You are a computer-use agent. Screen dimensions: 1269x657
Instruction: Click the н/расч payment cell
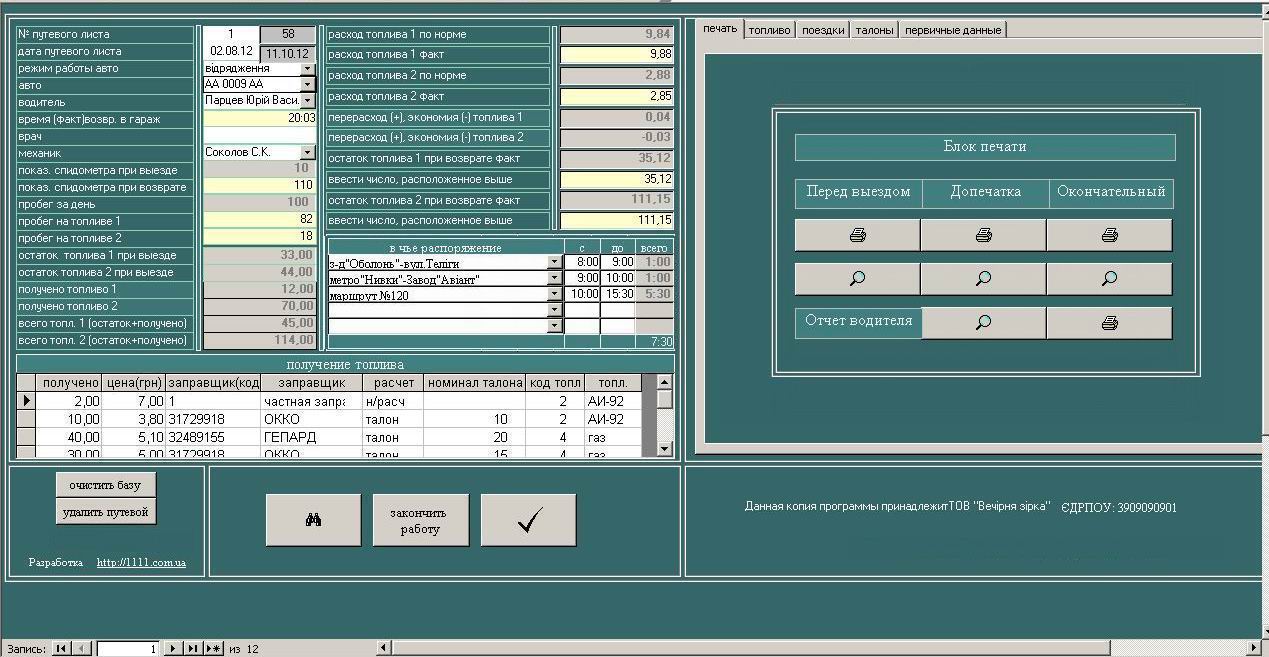[x=392, y=401]
